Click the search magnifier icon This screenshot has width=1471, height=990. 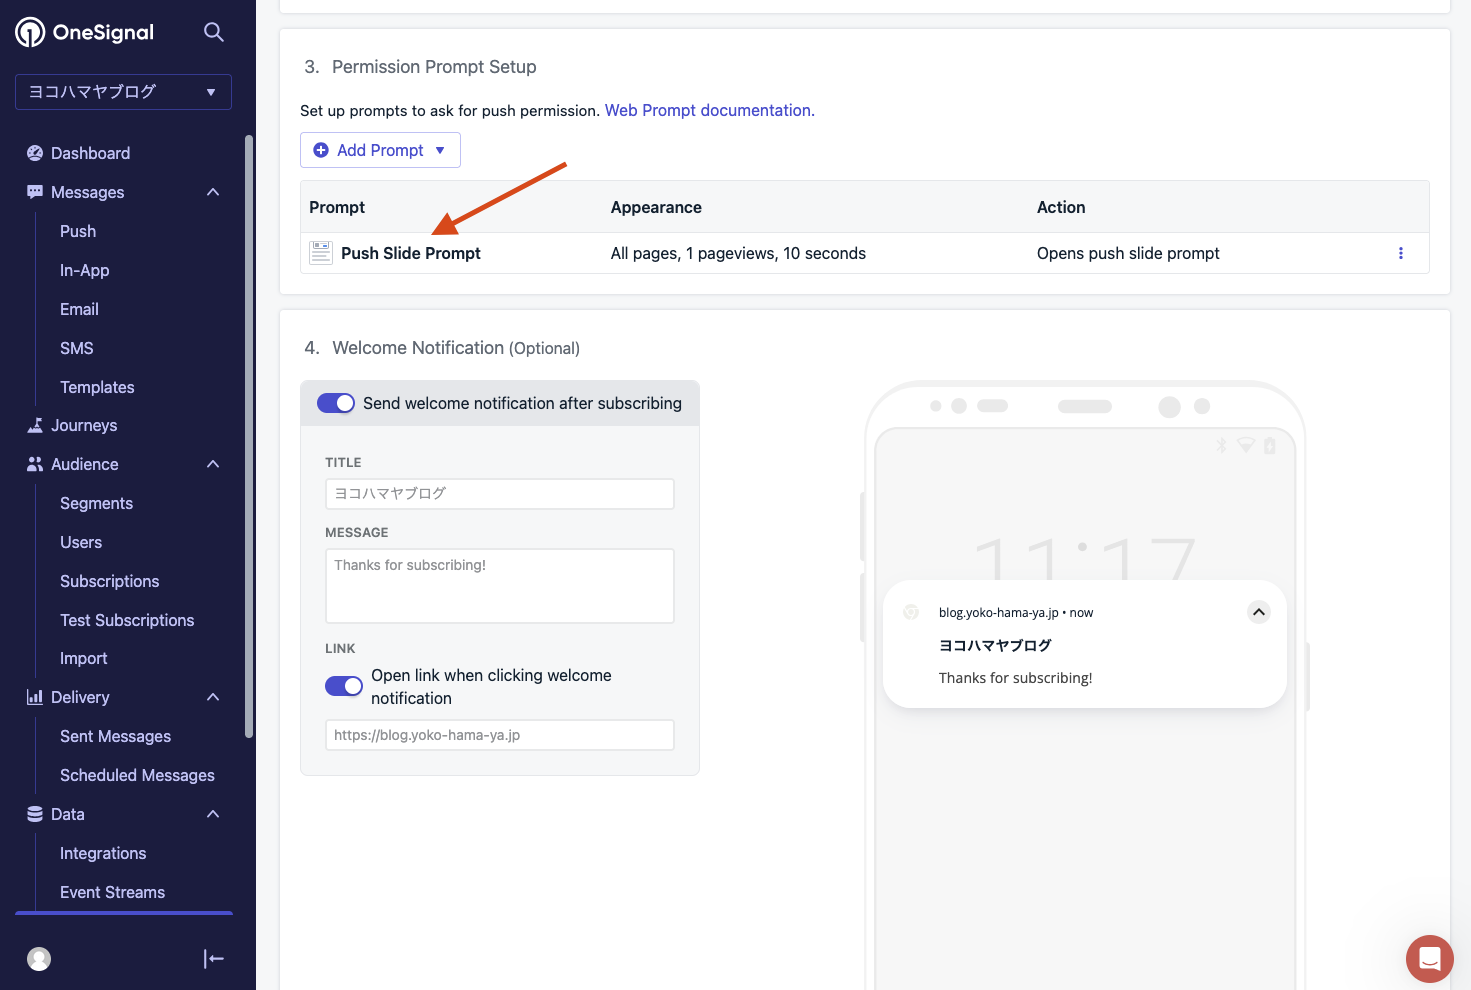point(213,32)
